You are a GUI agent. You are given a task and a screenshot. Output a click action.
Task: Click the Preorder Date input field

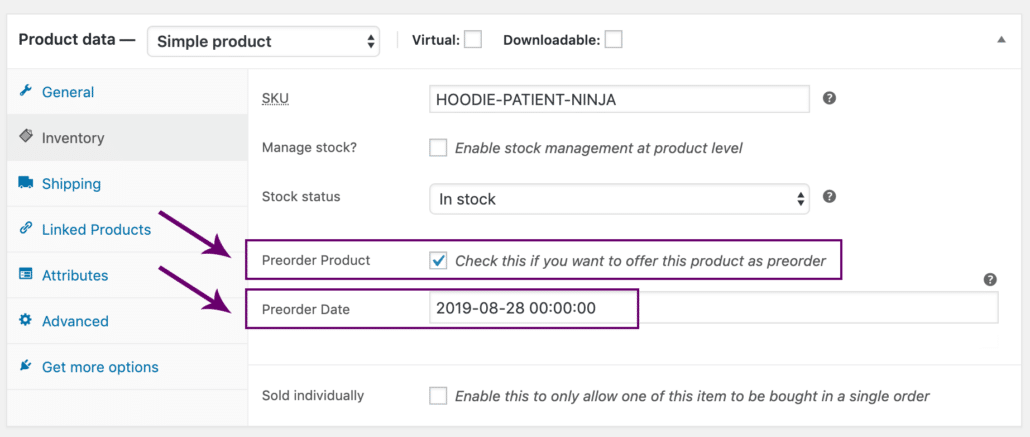(x=714, y=308)
